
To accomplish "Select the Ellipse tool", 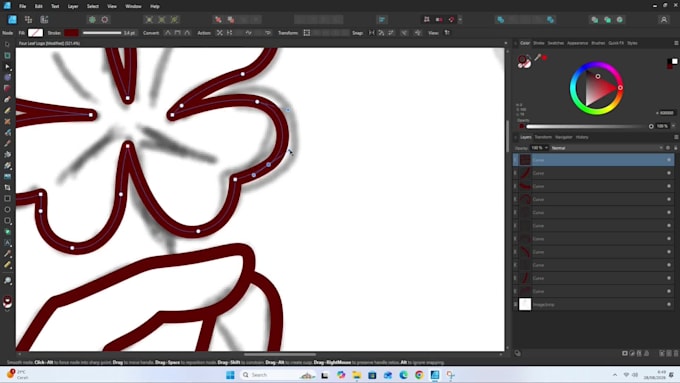I will [x=7, y=210].
